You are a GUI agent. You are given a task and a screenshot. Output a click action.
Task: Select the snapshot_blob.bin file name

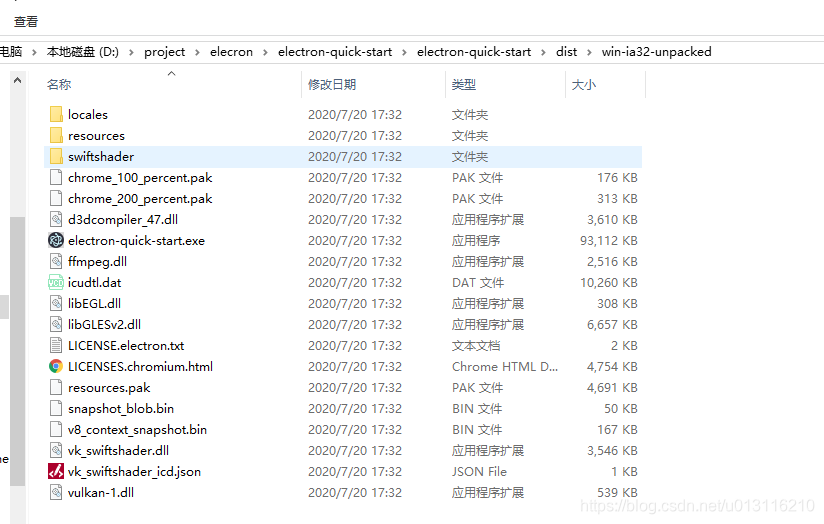pos(121,409)
